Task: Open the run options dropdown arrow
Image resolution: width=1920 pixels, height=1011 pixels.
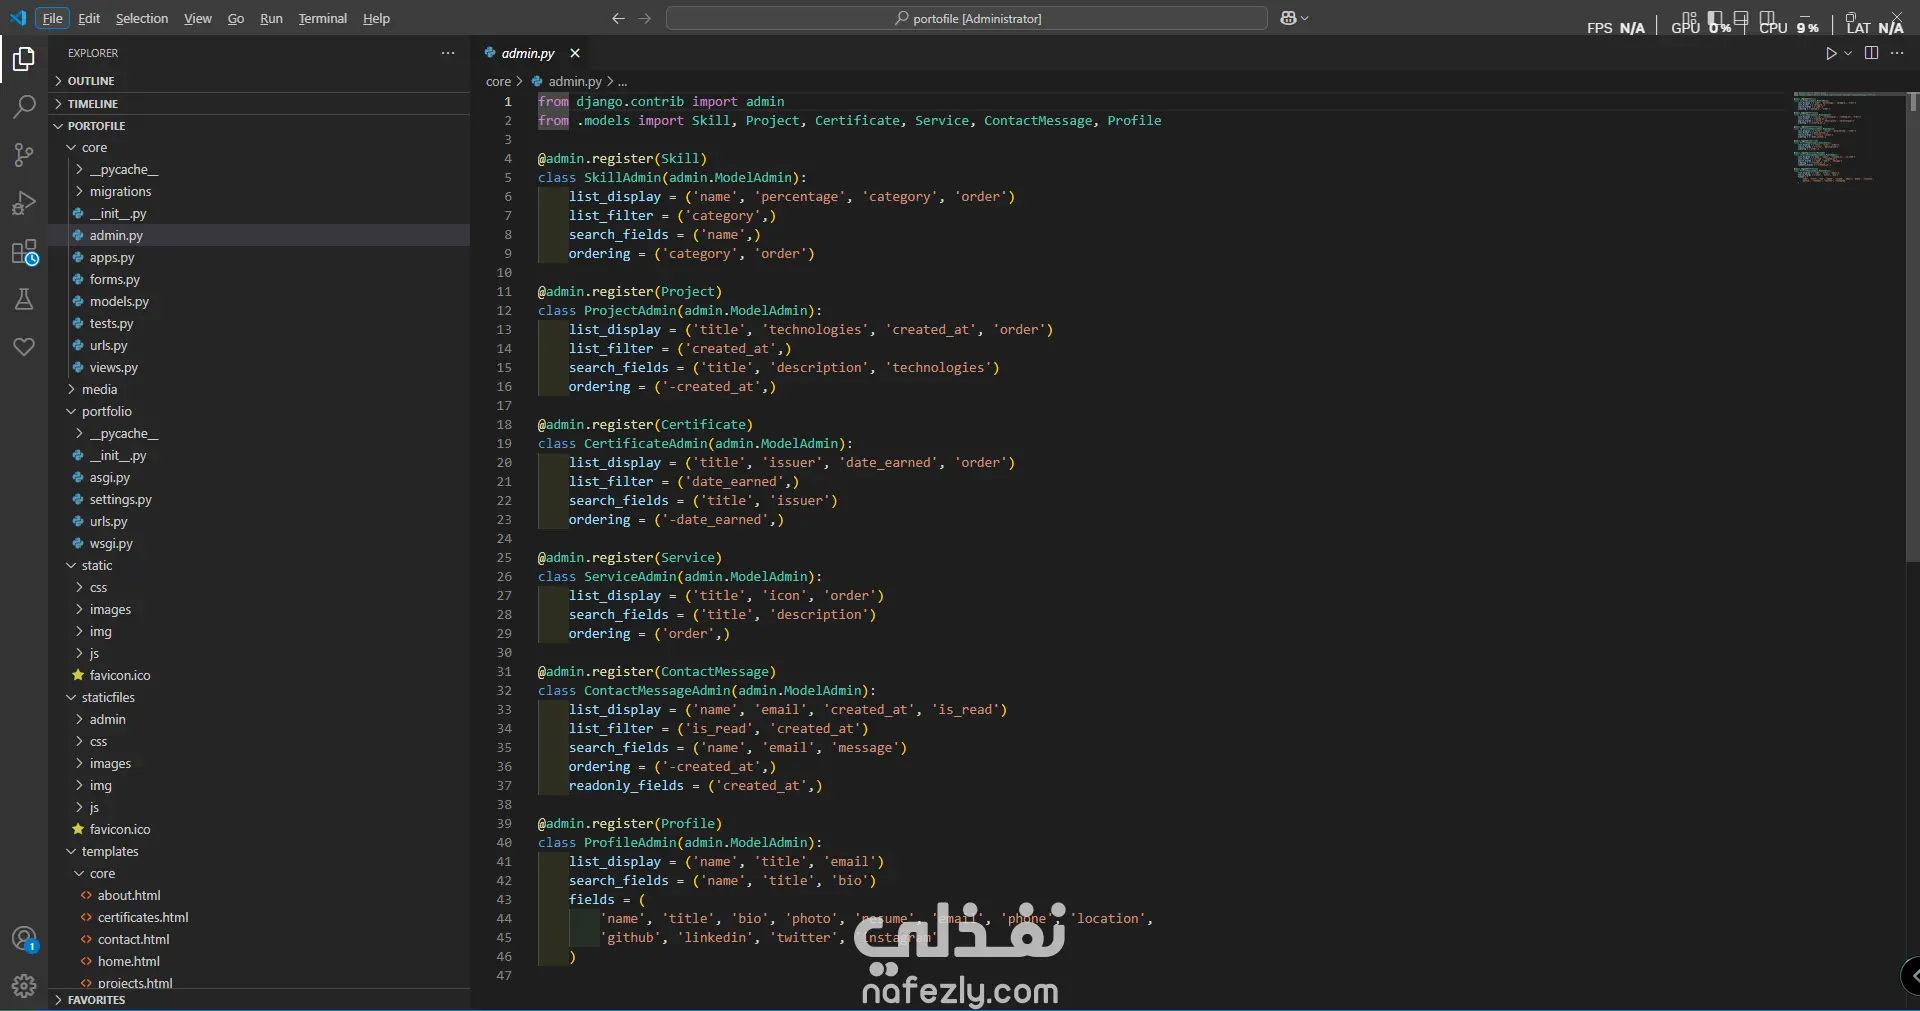Action: (1848, 53)
